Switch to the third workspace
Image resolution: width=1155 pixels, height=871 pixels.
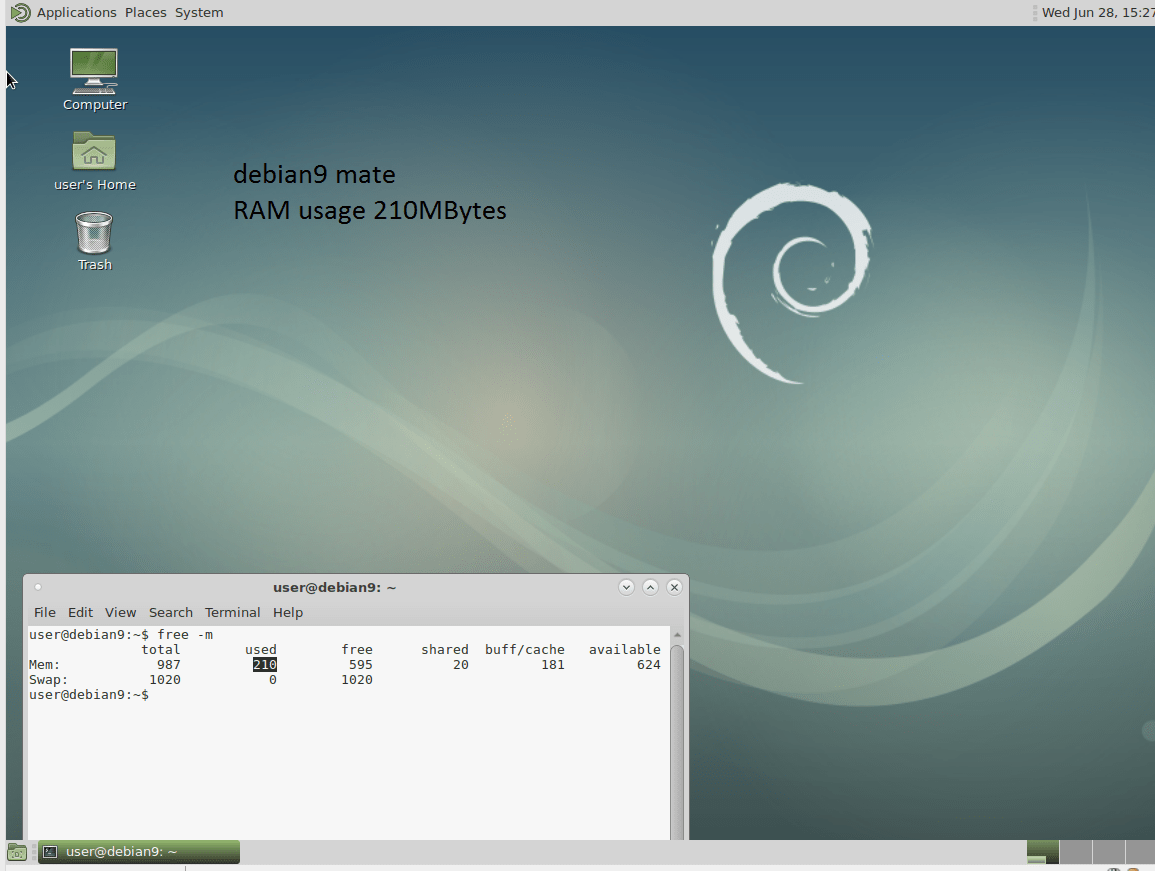point(1109,852)
